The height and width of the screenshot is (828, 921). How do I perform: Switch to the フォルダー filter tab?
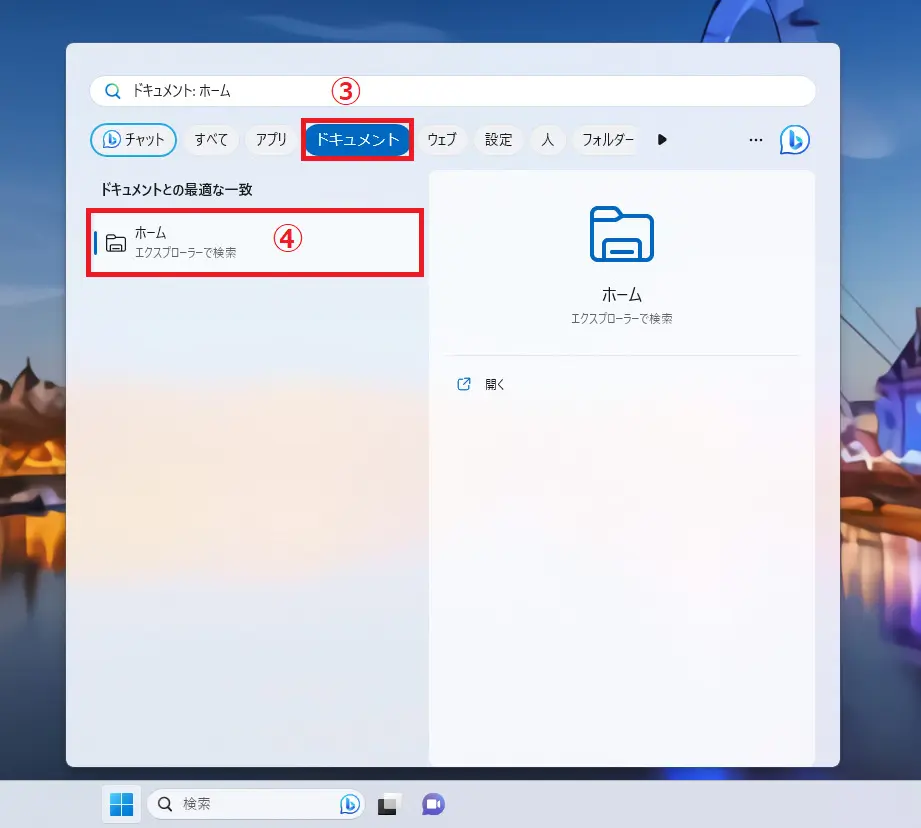tap(608, 140)
